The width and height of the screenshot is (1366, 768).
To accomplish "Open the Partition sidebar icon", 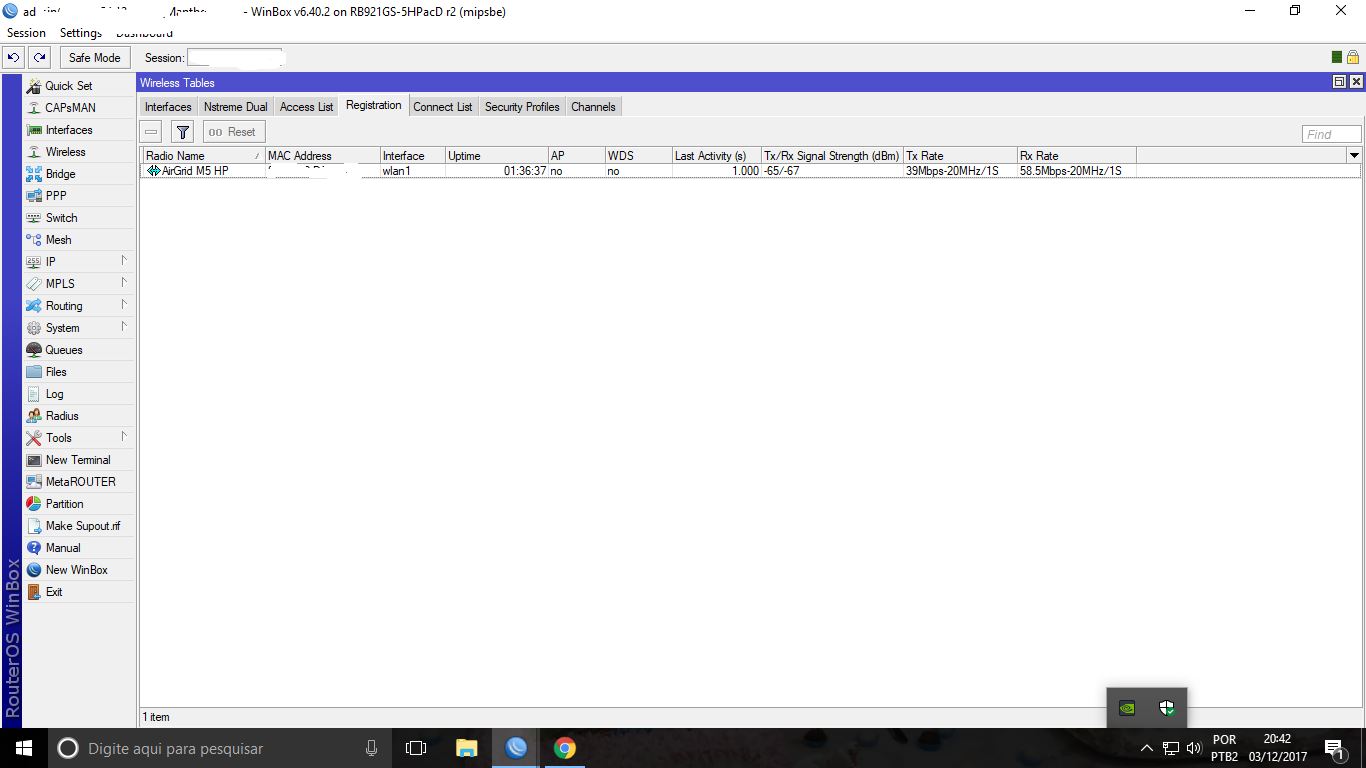I will [x=34, y=504].
